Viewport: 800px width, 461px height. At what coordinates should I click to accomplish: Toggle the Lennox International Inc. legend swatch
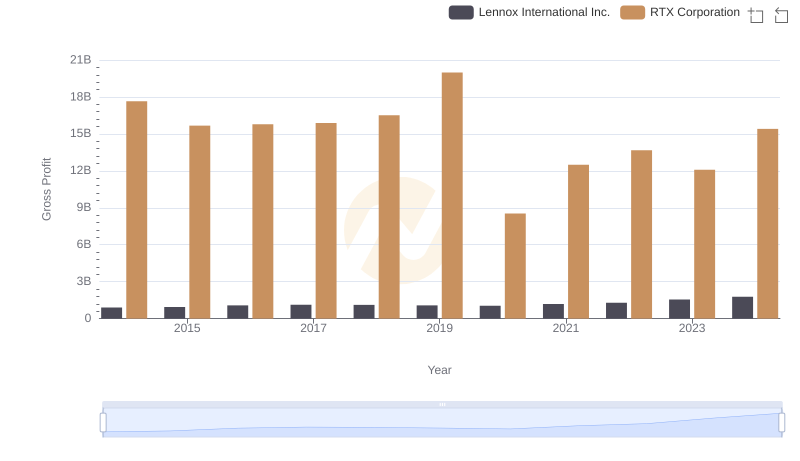tap(461, 12)
